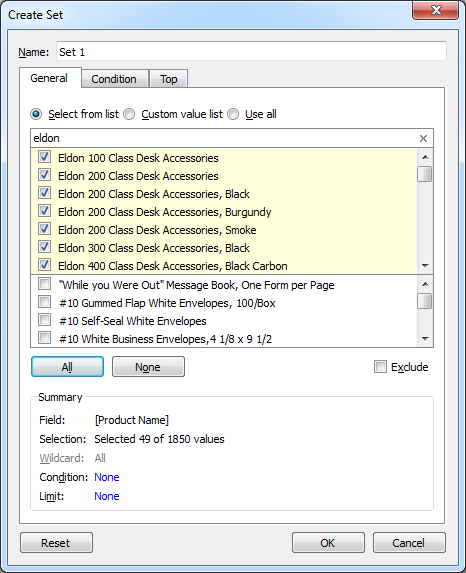The image size is (466, 573).
Task: Click the Reset button
Action: [56, 543]
